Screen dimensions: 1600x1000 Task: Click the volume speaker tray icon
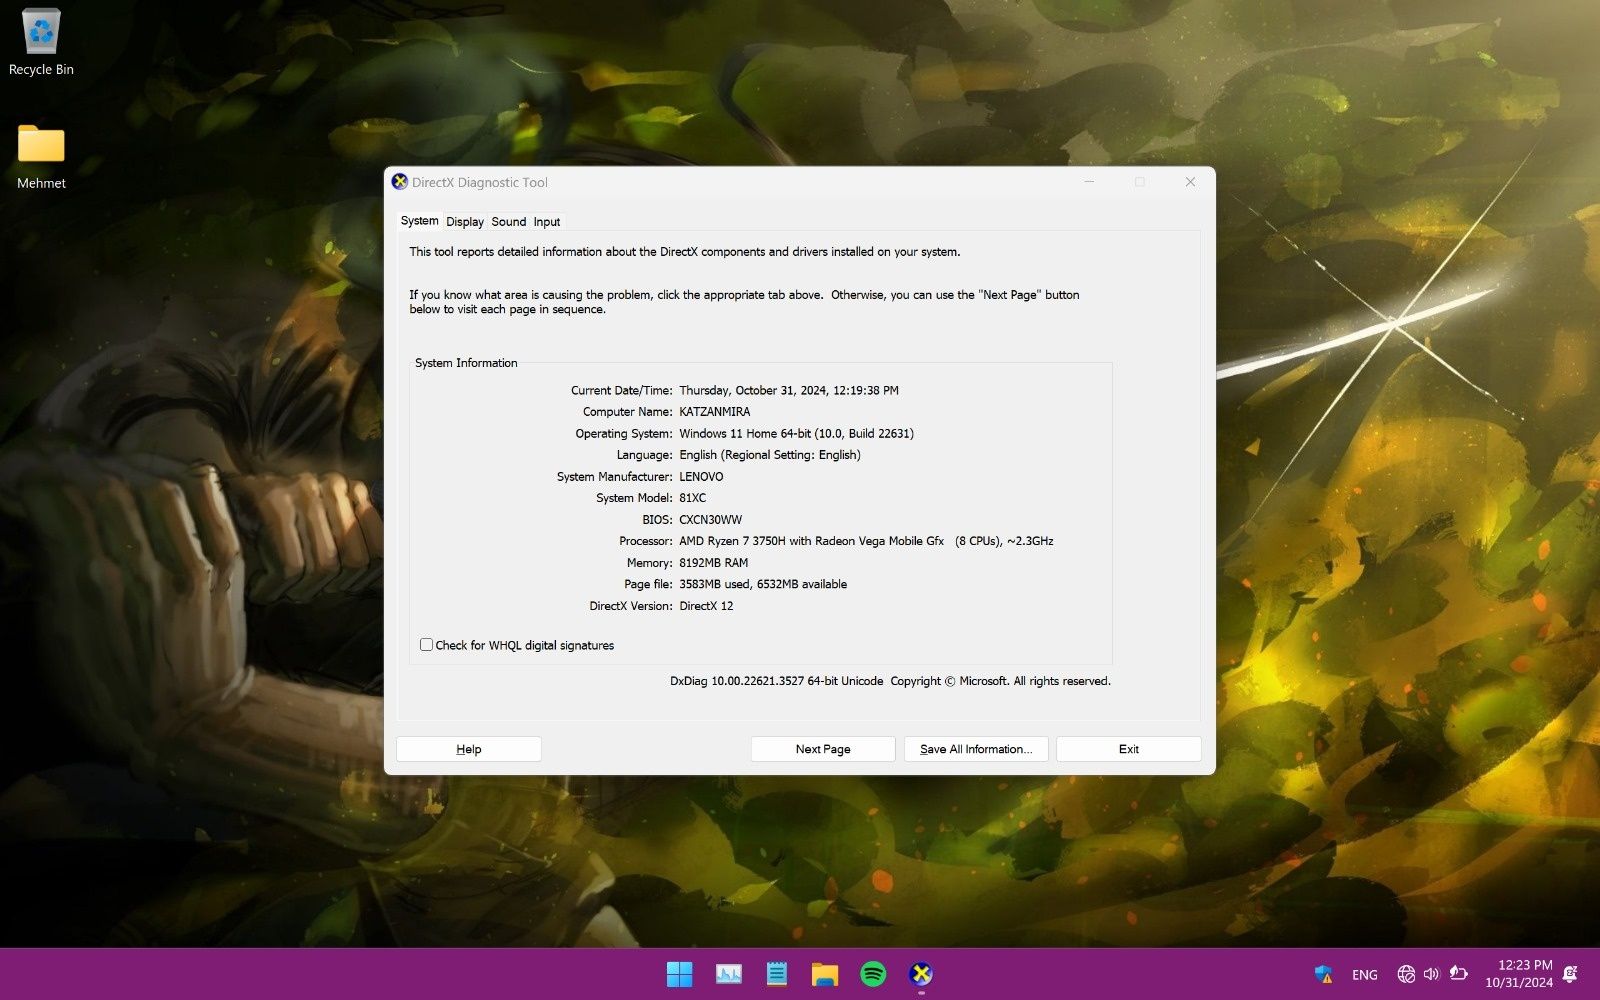1431,974
